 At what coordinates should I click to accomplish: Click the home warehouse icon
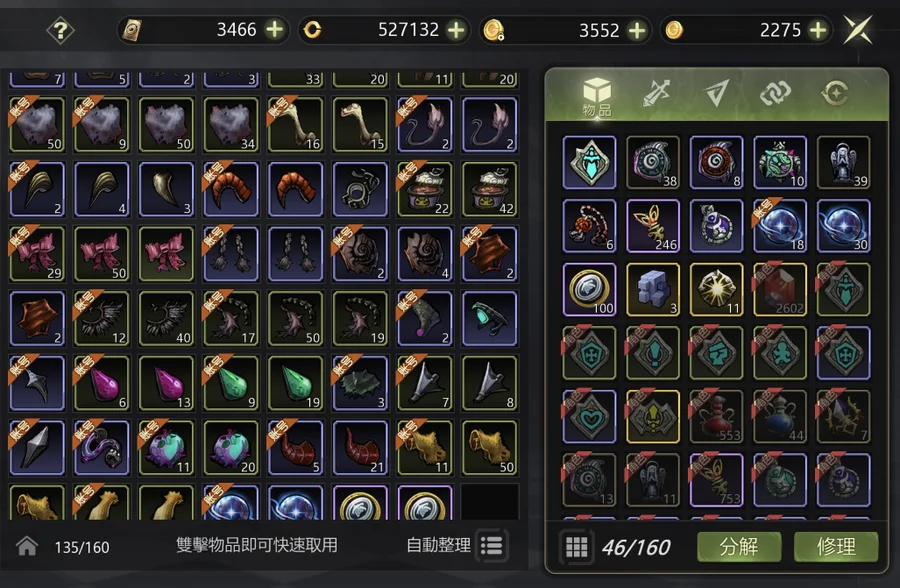[27, 546]
